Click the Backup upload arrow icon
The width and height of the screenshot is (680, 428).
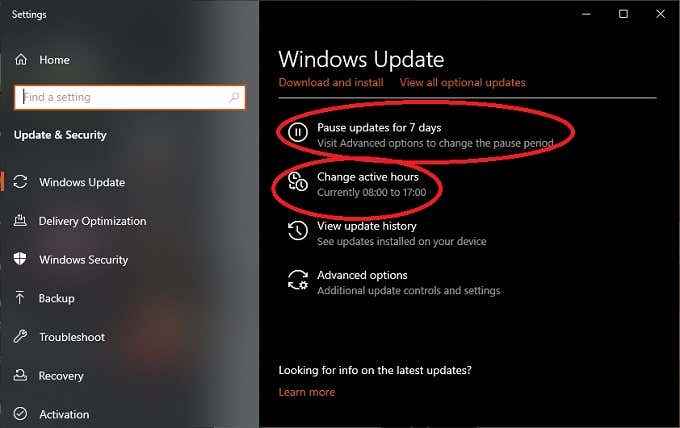tap(20, 297)
